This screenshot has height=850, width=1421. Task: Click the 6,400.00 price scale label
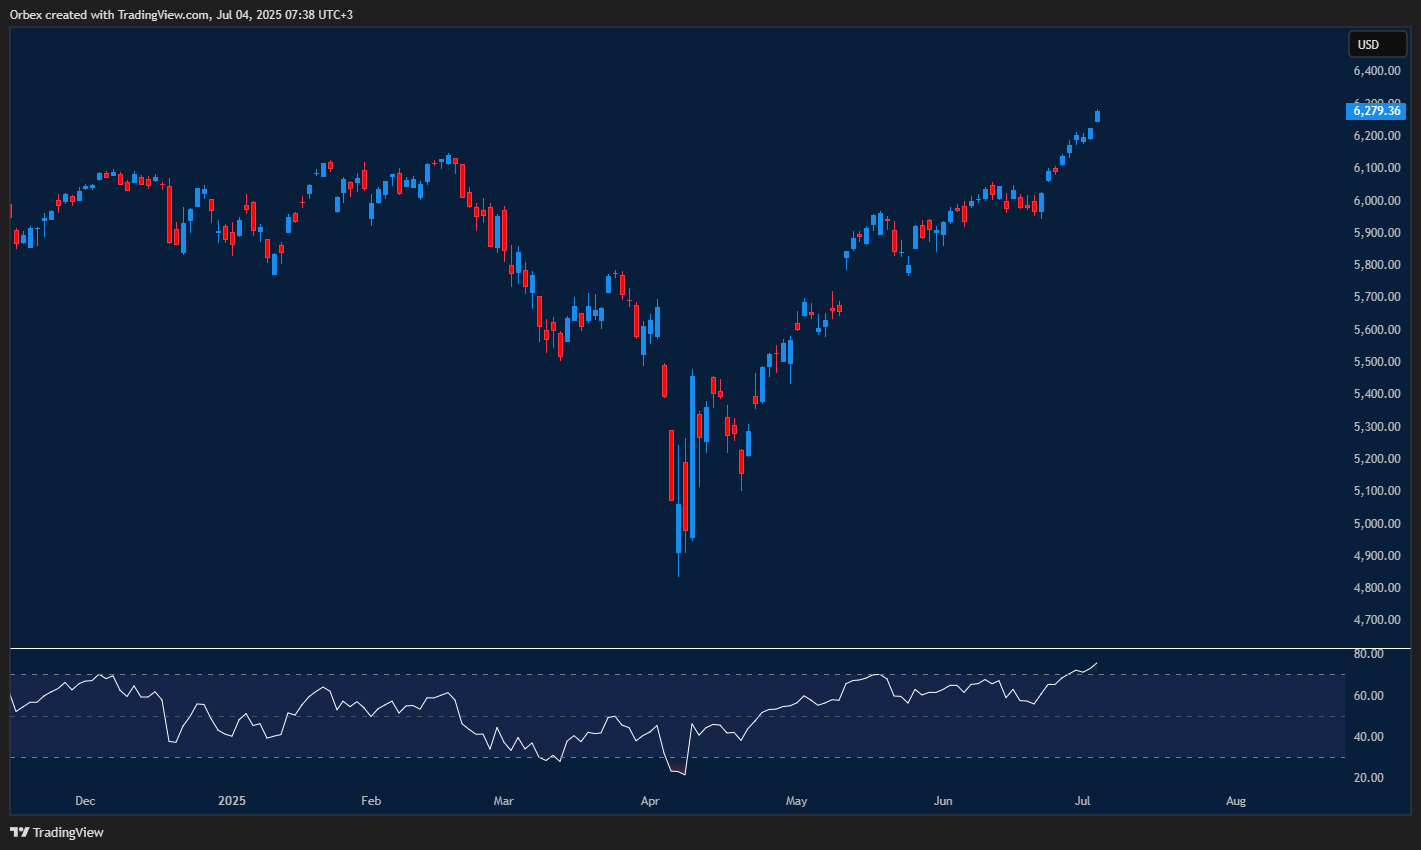(1376, 70)
